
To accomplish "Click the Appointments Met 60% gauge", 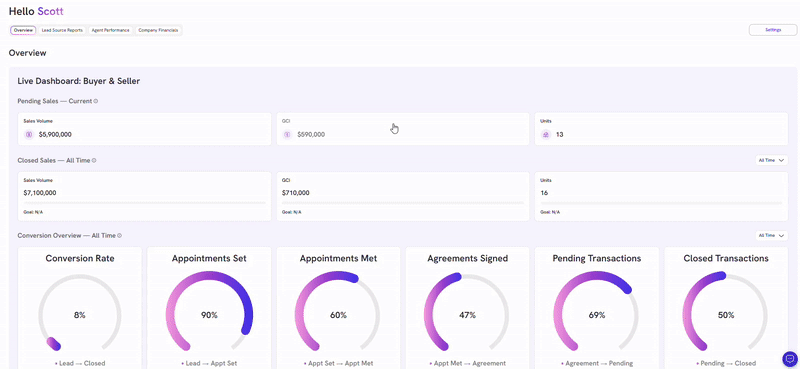I will click(x=338, y=312).
